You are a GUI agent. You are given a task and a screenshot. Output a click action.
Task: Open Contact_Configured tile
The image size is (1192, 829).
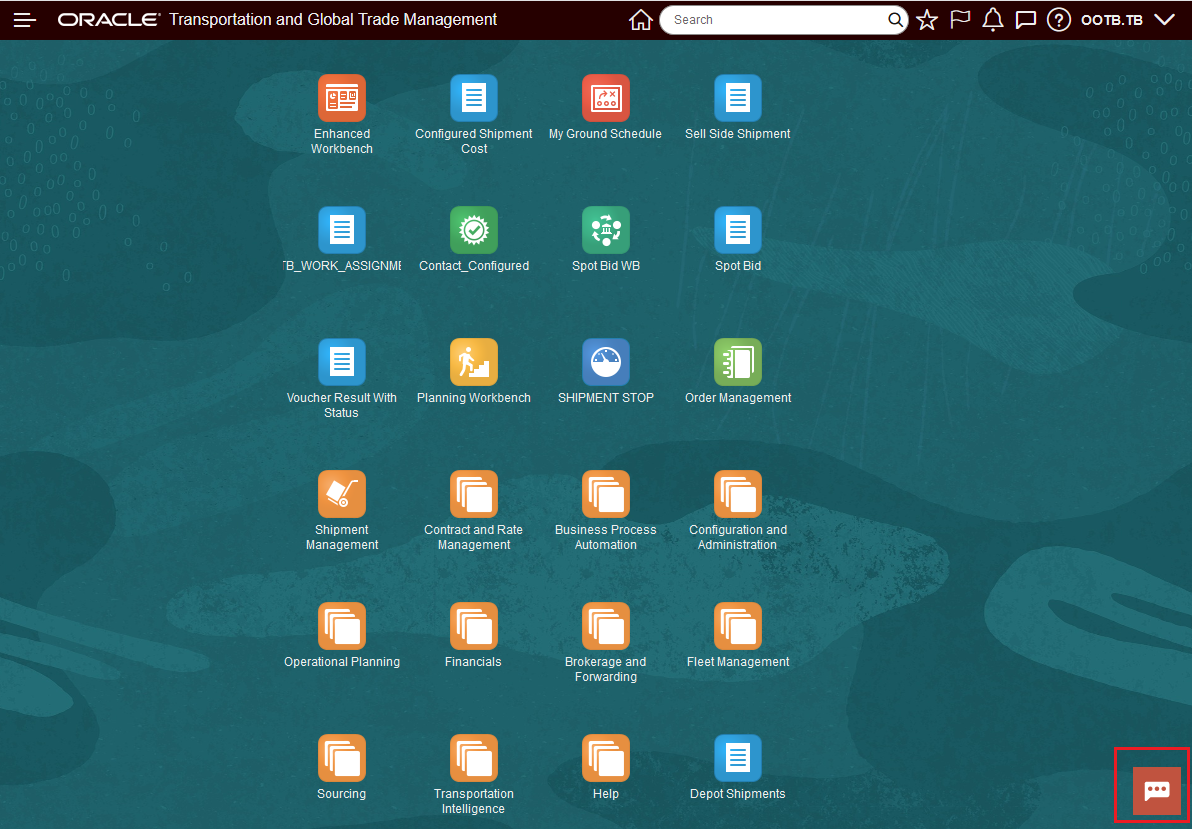click(x=474, y=230)
